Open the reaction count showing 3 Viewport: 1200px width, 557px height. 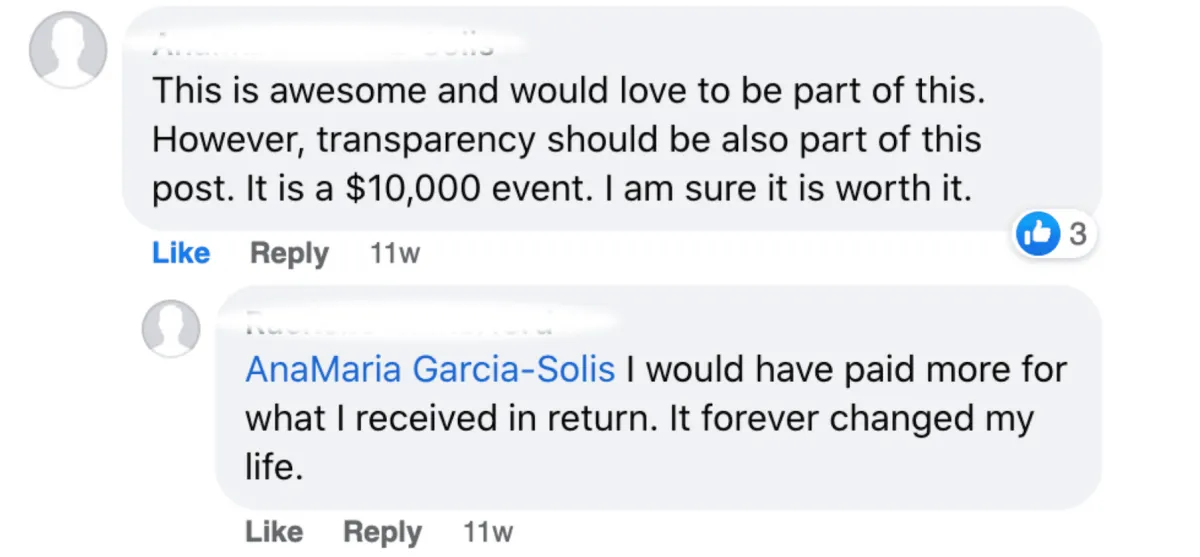click(x=1077, y=236)
